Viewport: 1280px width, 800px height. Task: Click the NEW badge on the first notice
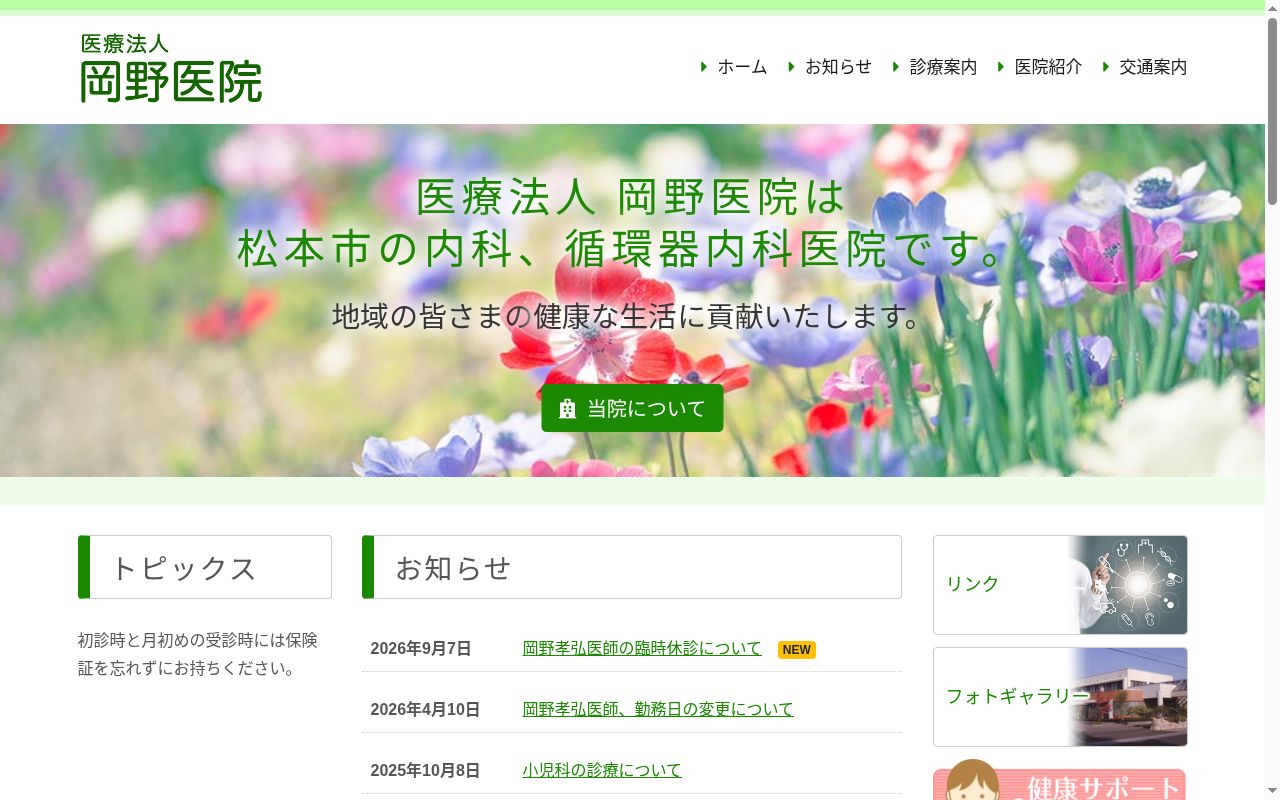point(797,650)
